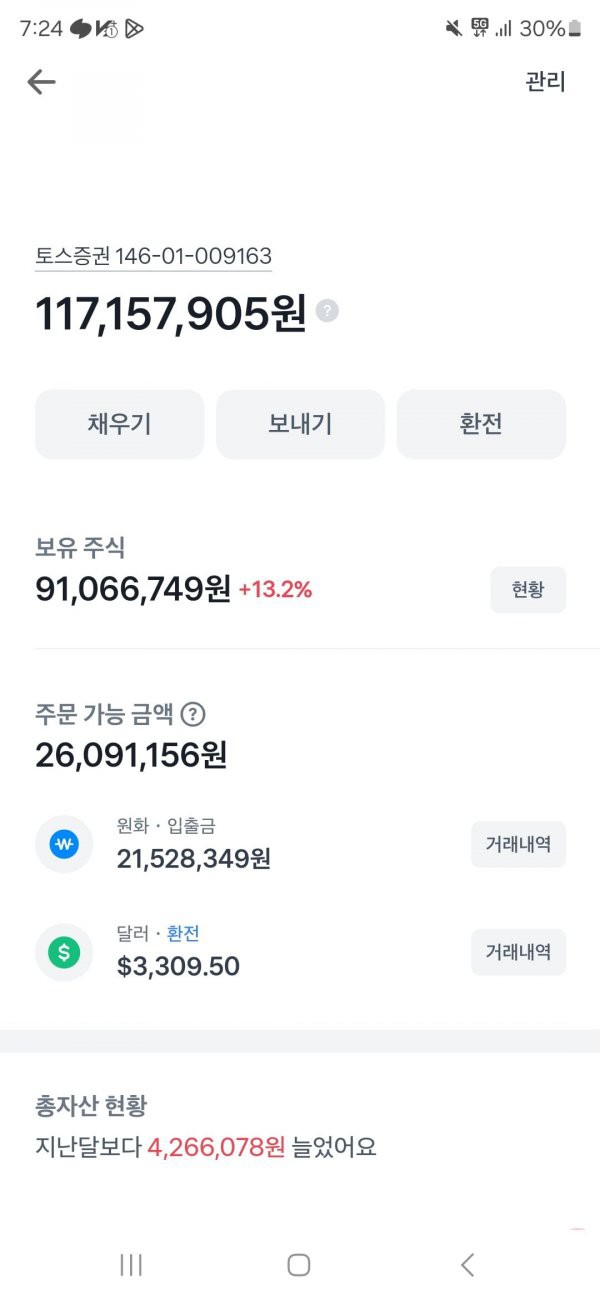Tap the blue won currency icon
Viewport: 600px width, 1300px height.
tap(64, 845)
